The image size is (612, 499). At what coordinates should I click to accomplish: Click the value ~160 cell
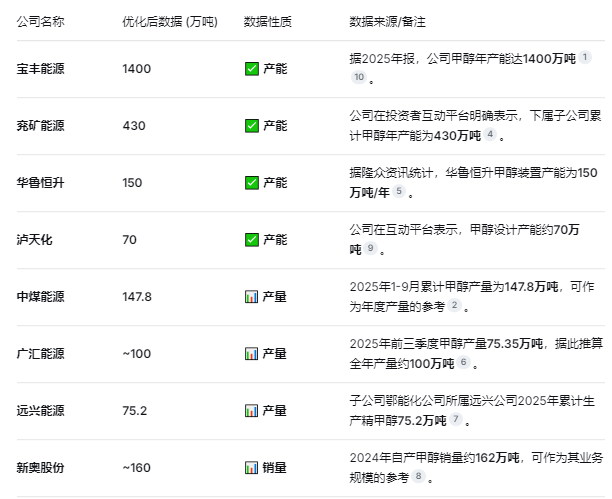[137, 468]
